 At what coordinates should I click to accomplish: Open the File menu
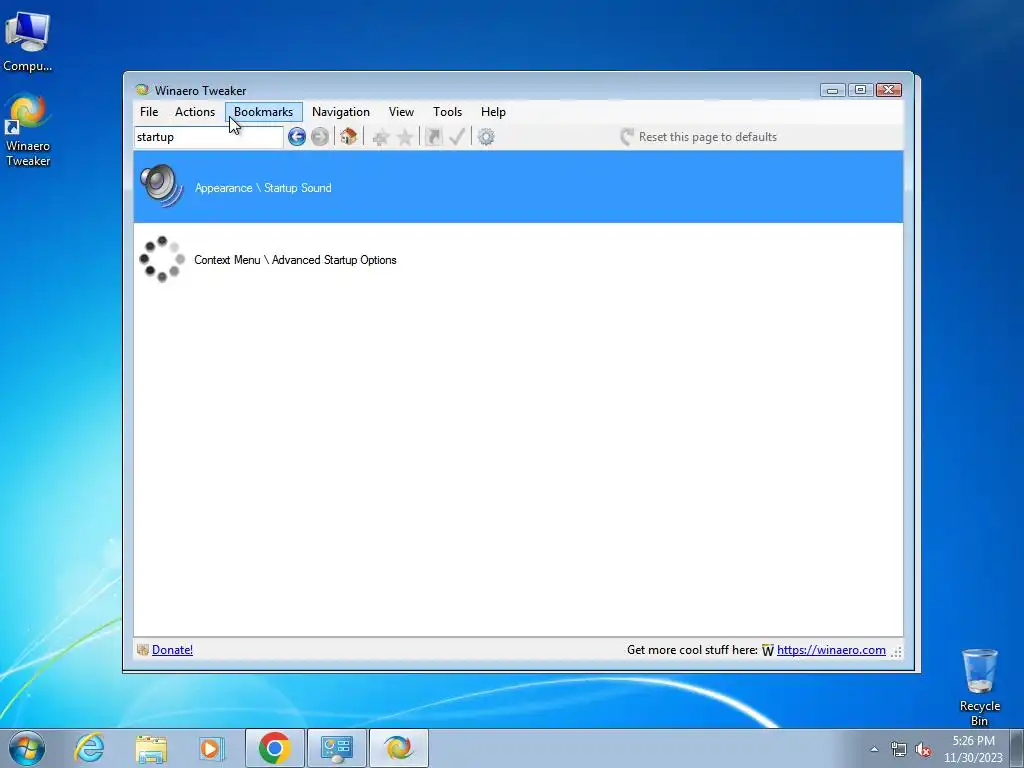point(149,112)
